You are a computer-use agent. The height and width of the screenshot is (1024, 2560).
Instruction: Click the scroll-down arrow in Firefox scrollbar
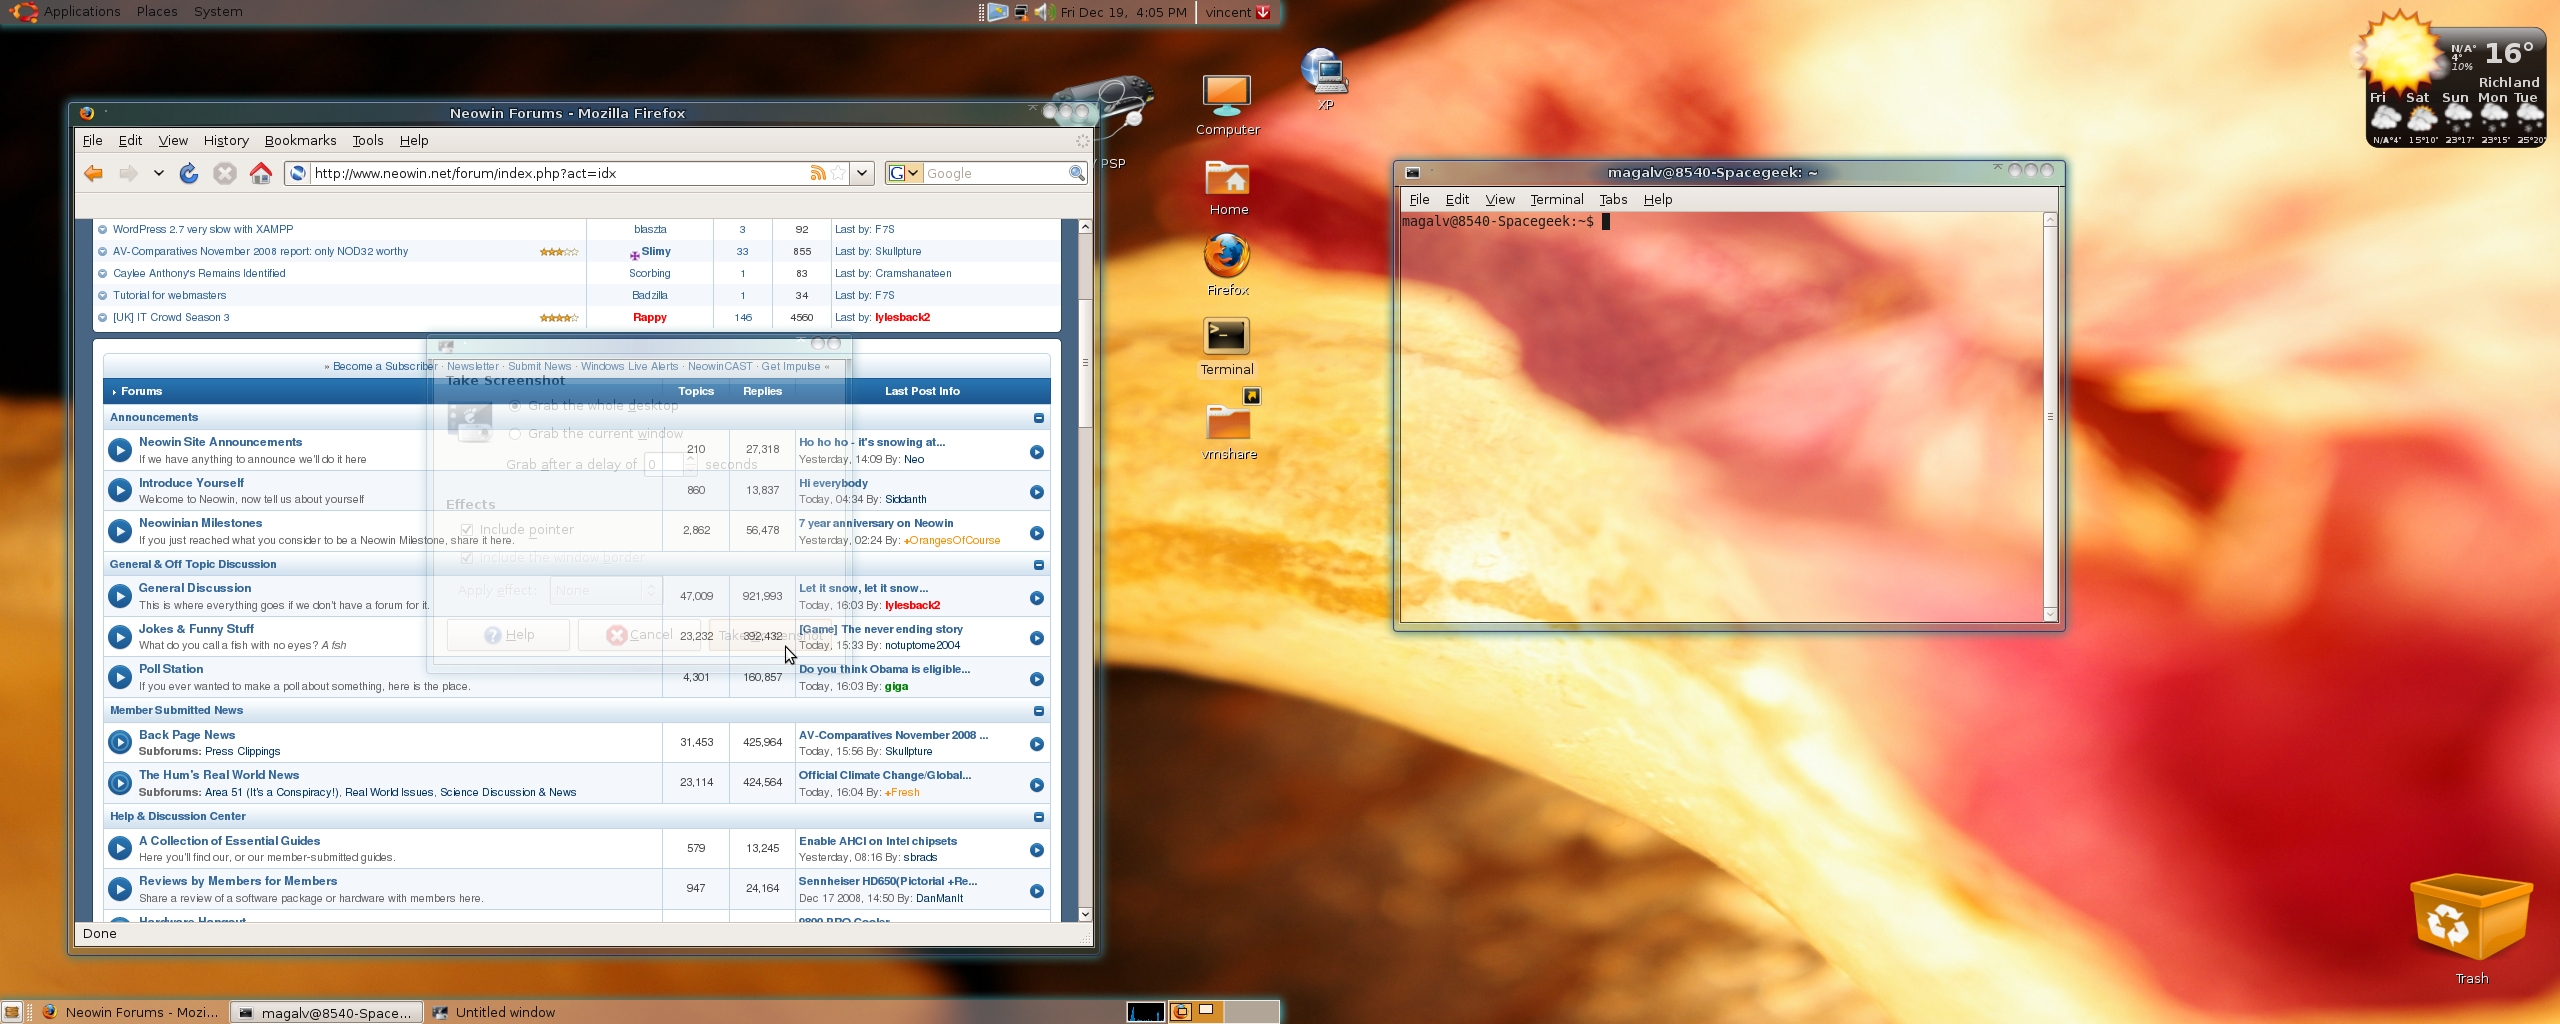(1085, 914)
